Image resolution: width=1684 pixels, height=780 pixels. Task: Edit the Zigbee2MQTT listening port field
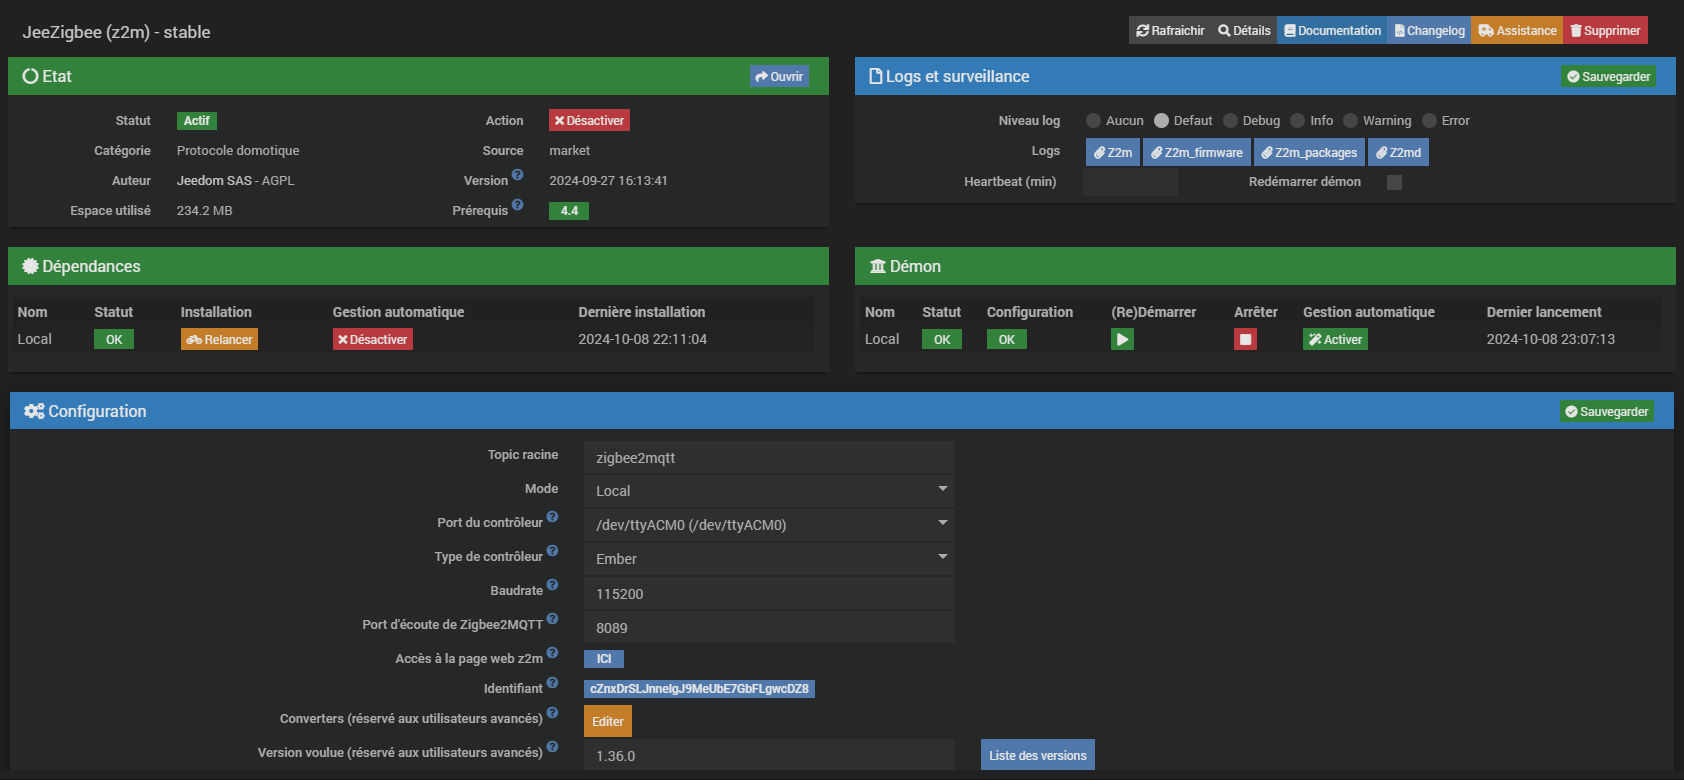[x=769, y=627]
